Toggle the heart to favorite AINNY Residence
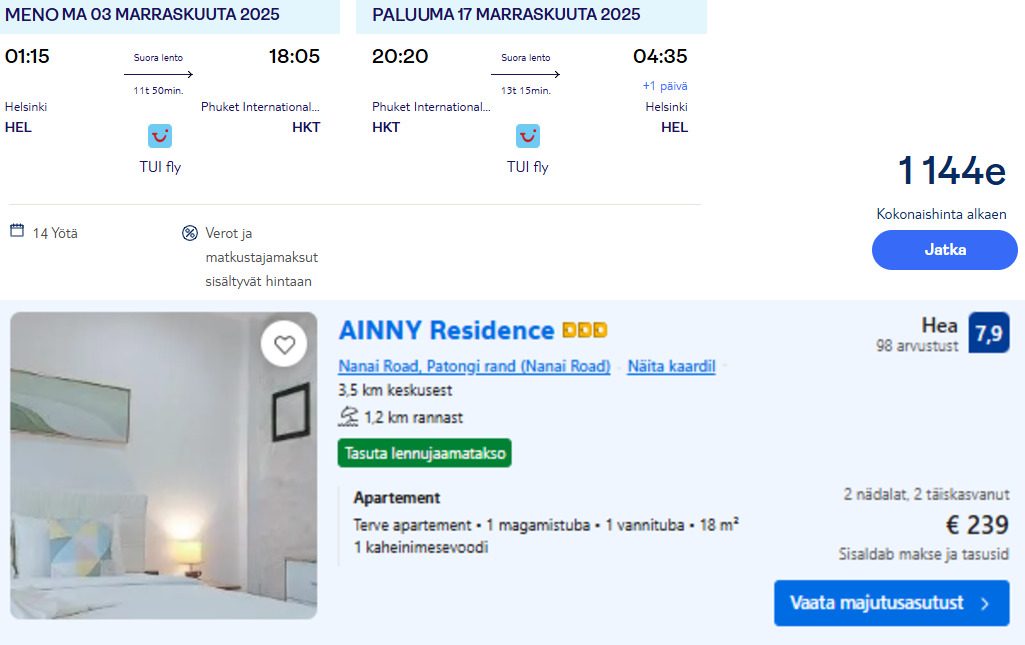Image resolution: width=1025 pixels, height=645 pixels. click(284, 343)
